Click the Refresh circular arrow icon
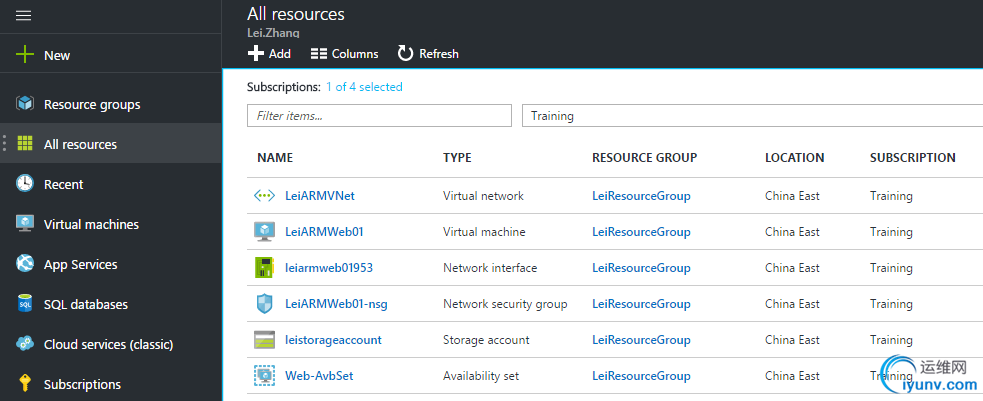 406,54
